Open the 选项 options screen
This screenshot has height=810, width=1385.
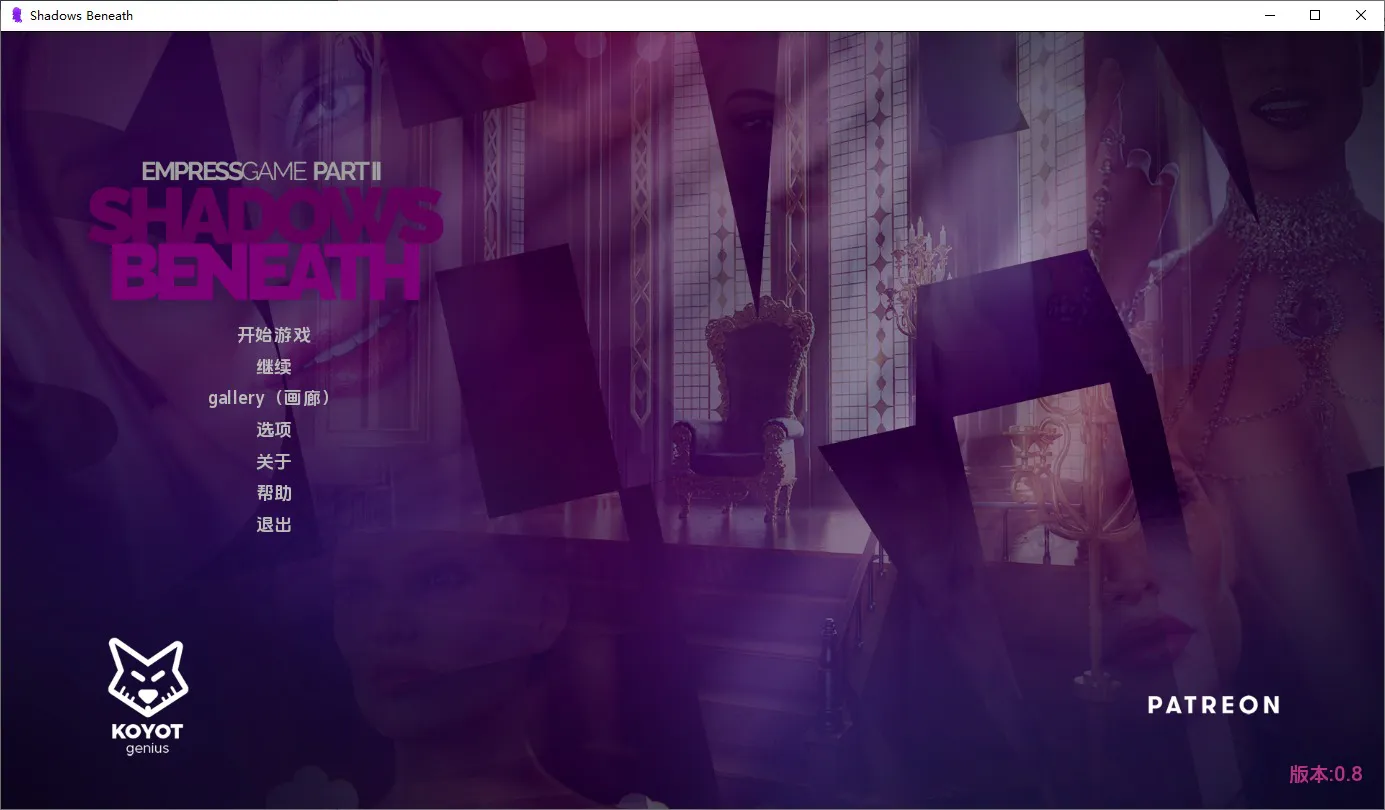pos(274,430)
